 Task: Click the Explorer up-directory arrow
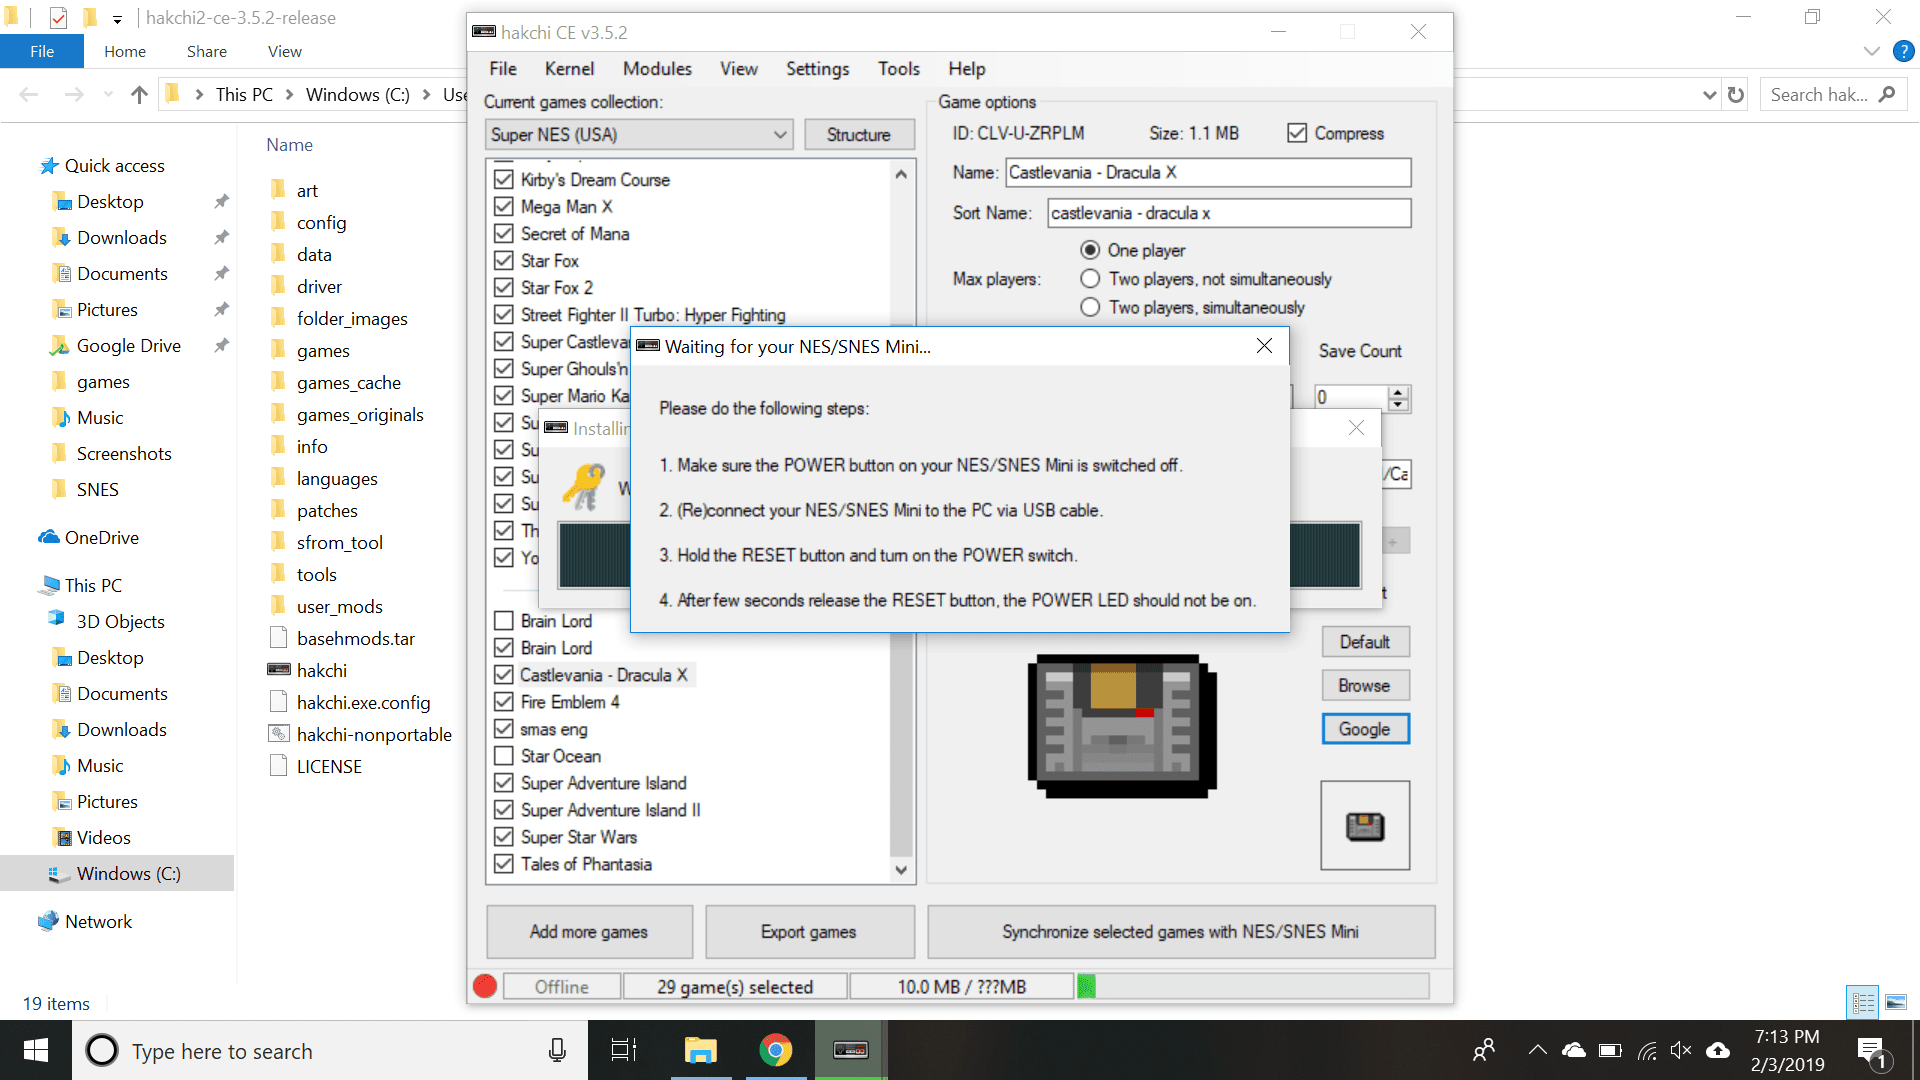coord(139,95)
